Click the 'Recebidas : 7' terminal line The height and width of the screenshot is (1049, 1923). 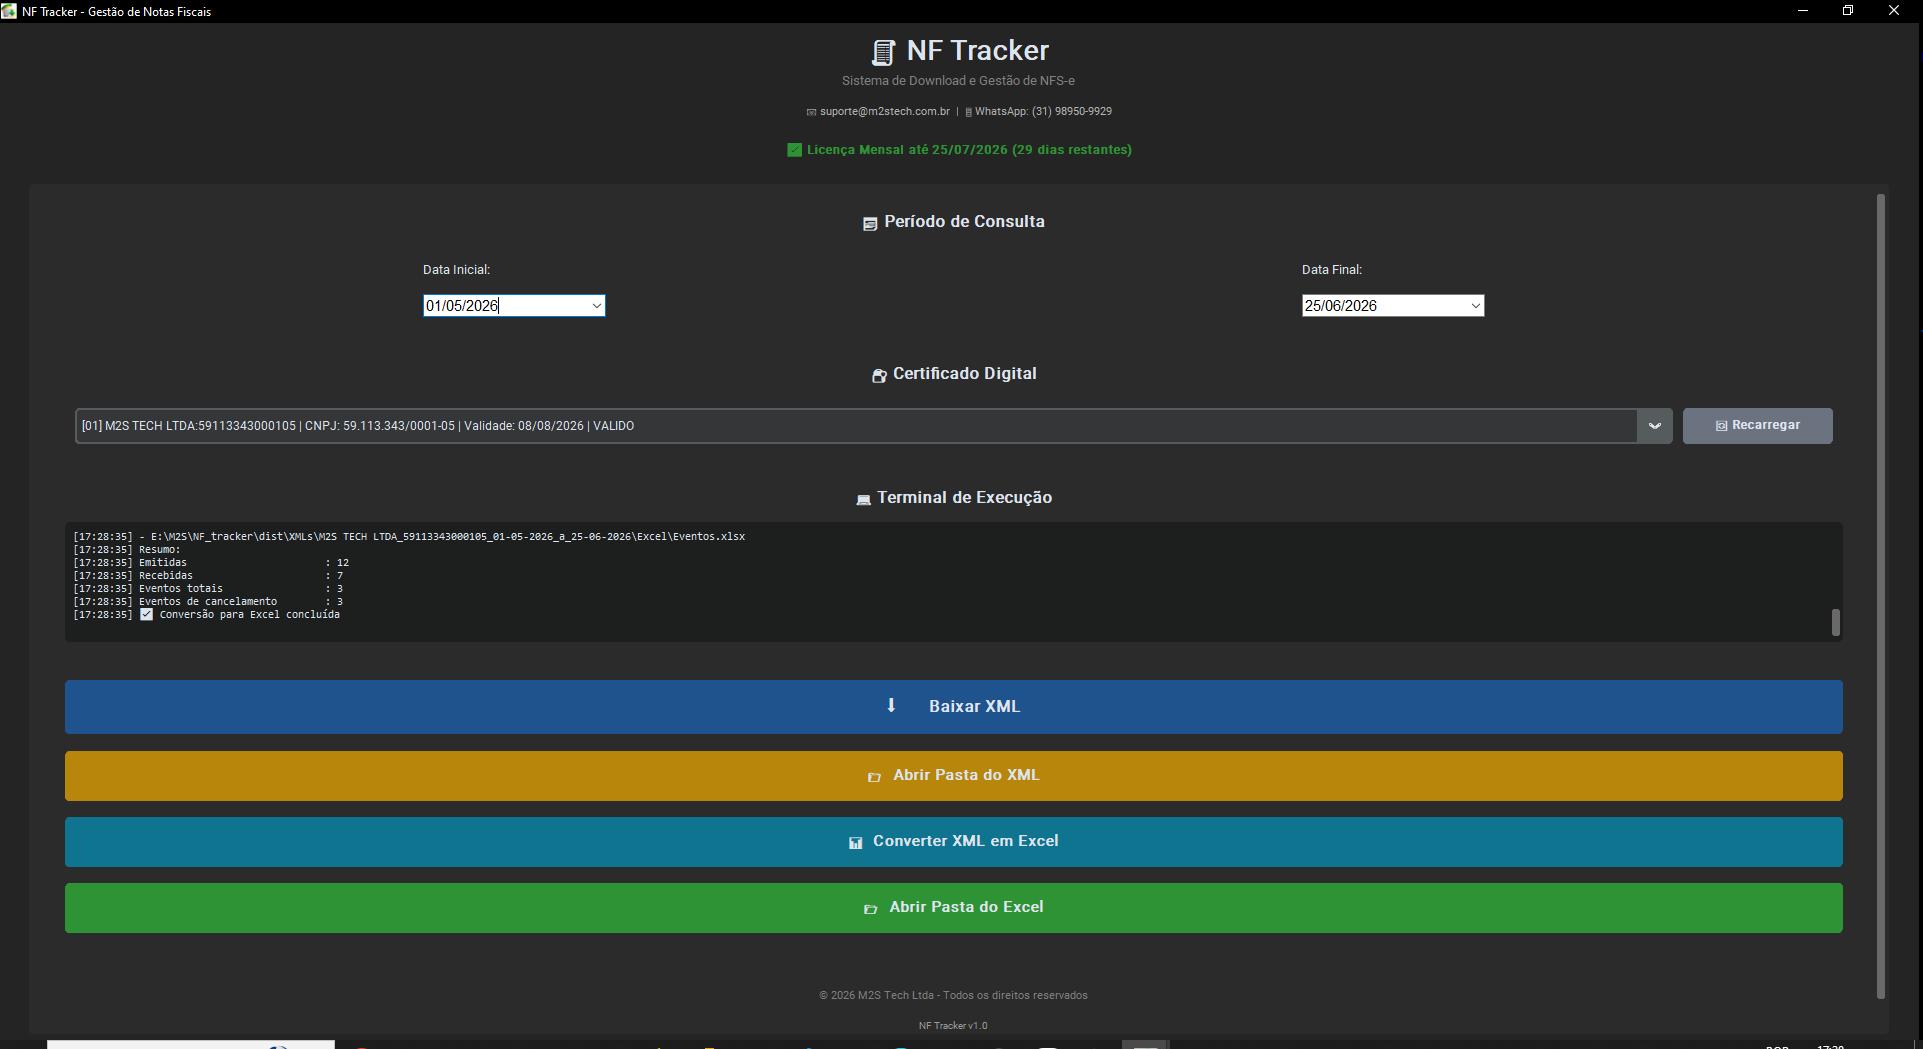208,576
